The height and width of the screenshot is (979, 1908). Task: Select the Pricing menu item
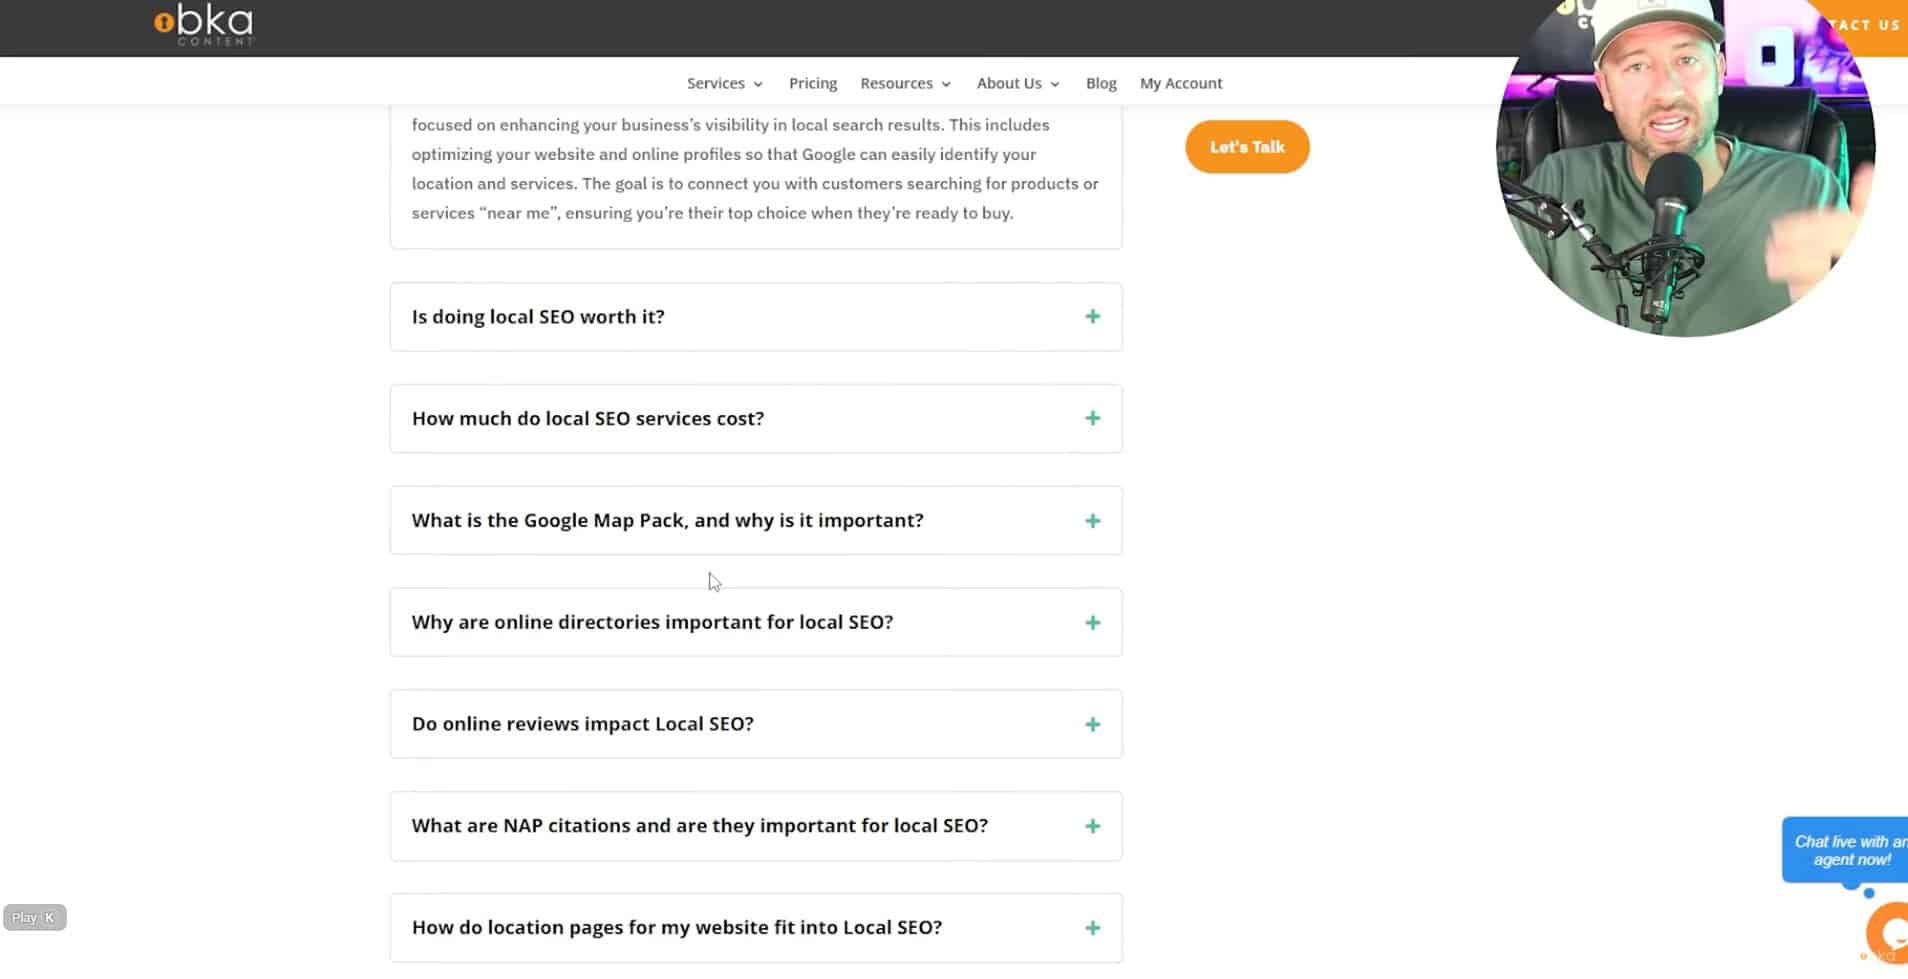click(812, 83)
